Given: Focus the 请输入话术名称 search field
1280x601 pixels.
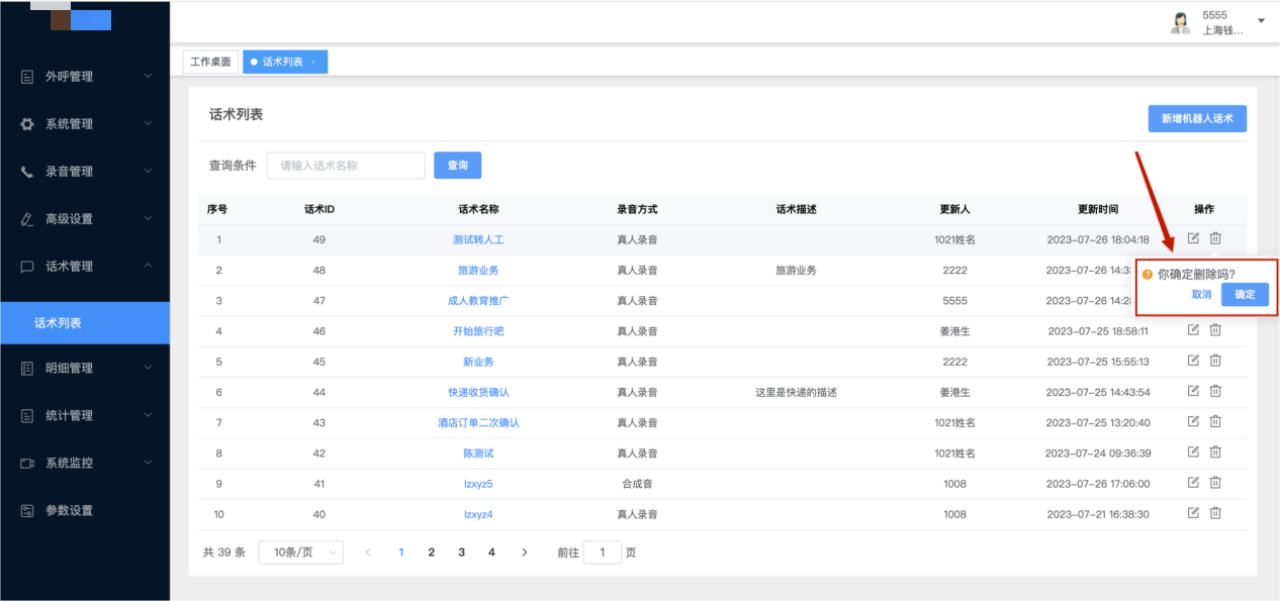Looking at the screenshot, I should click(346, 165).
